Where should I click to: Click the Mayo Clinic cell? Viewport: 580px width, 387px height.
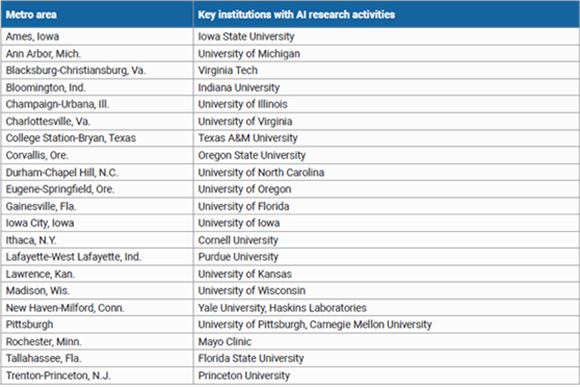[x=387, y=341]
